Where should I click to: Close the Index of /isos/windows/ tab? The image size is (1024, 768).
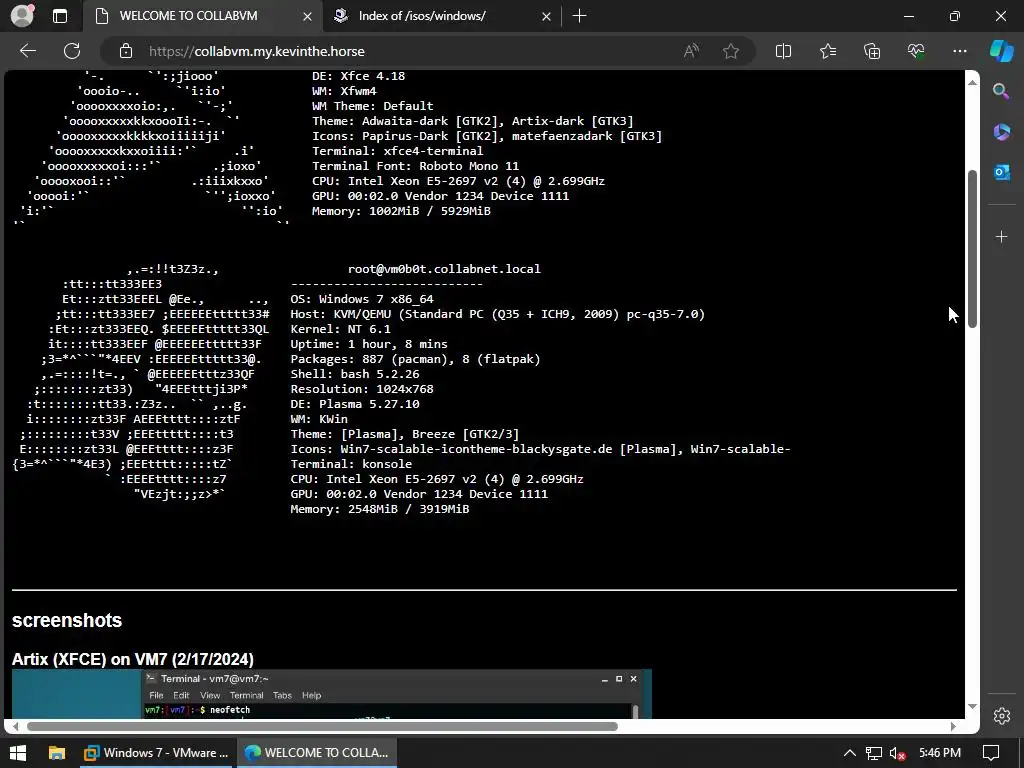point(546,16)
